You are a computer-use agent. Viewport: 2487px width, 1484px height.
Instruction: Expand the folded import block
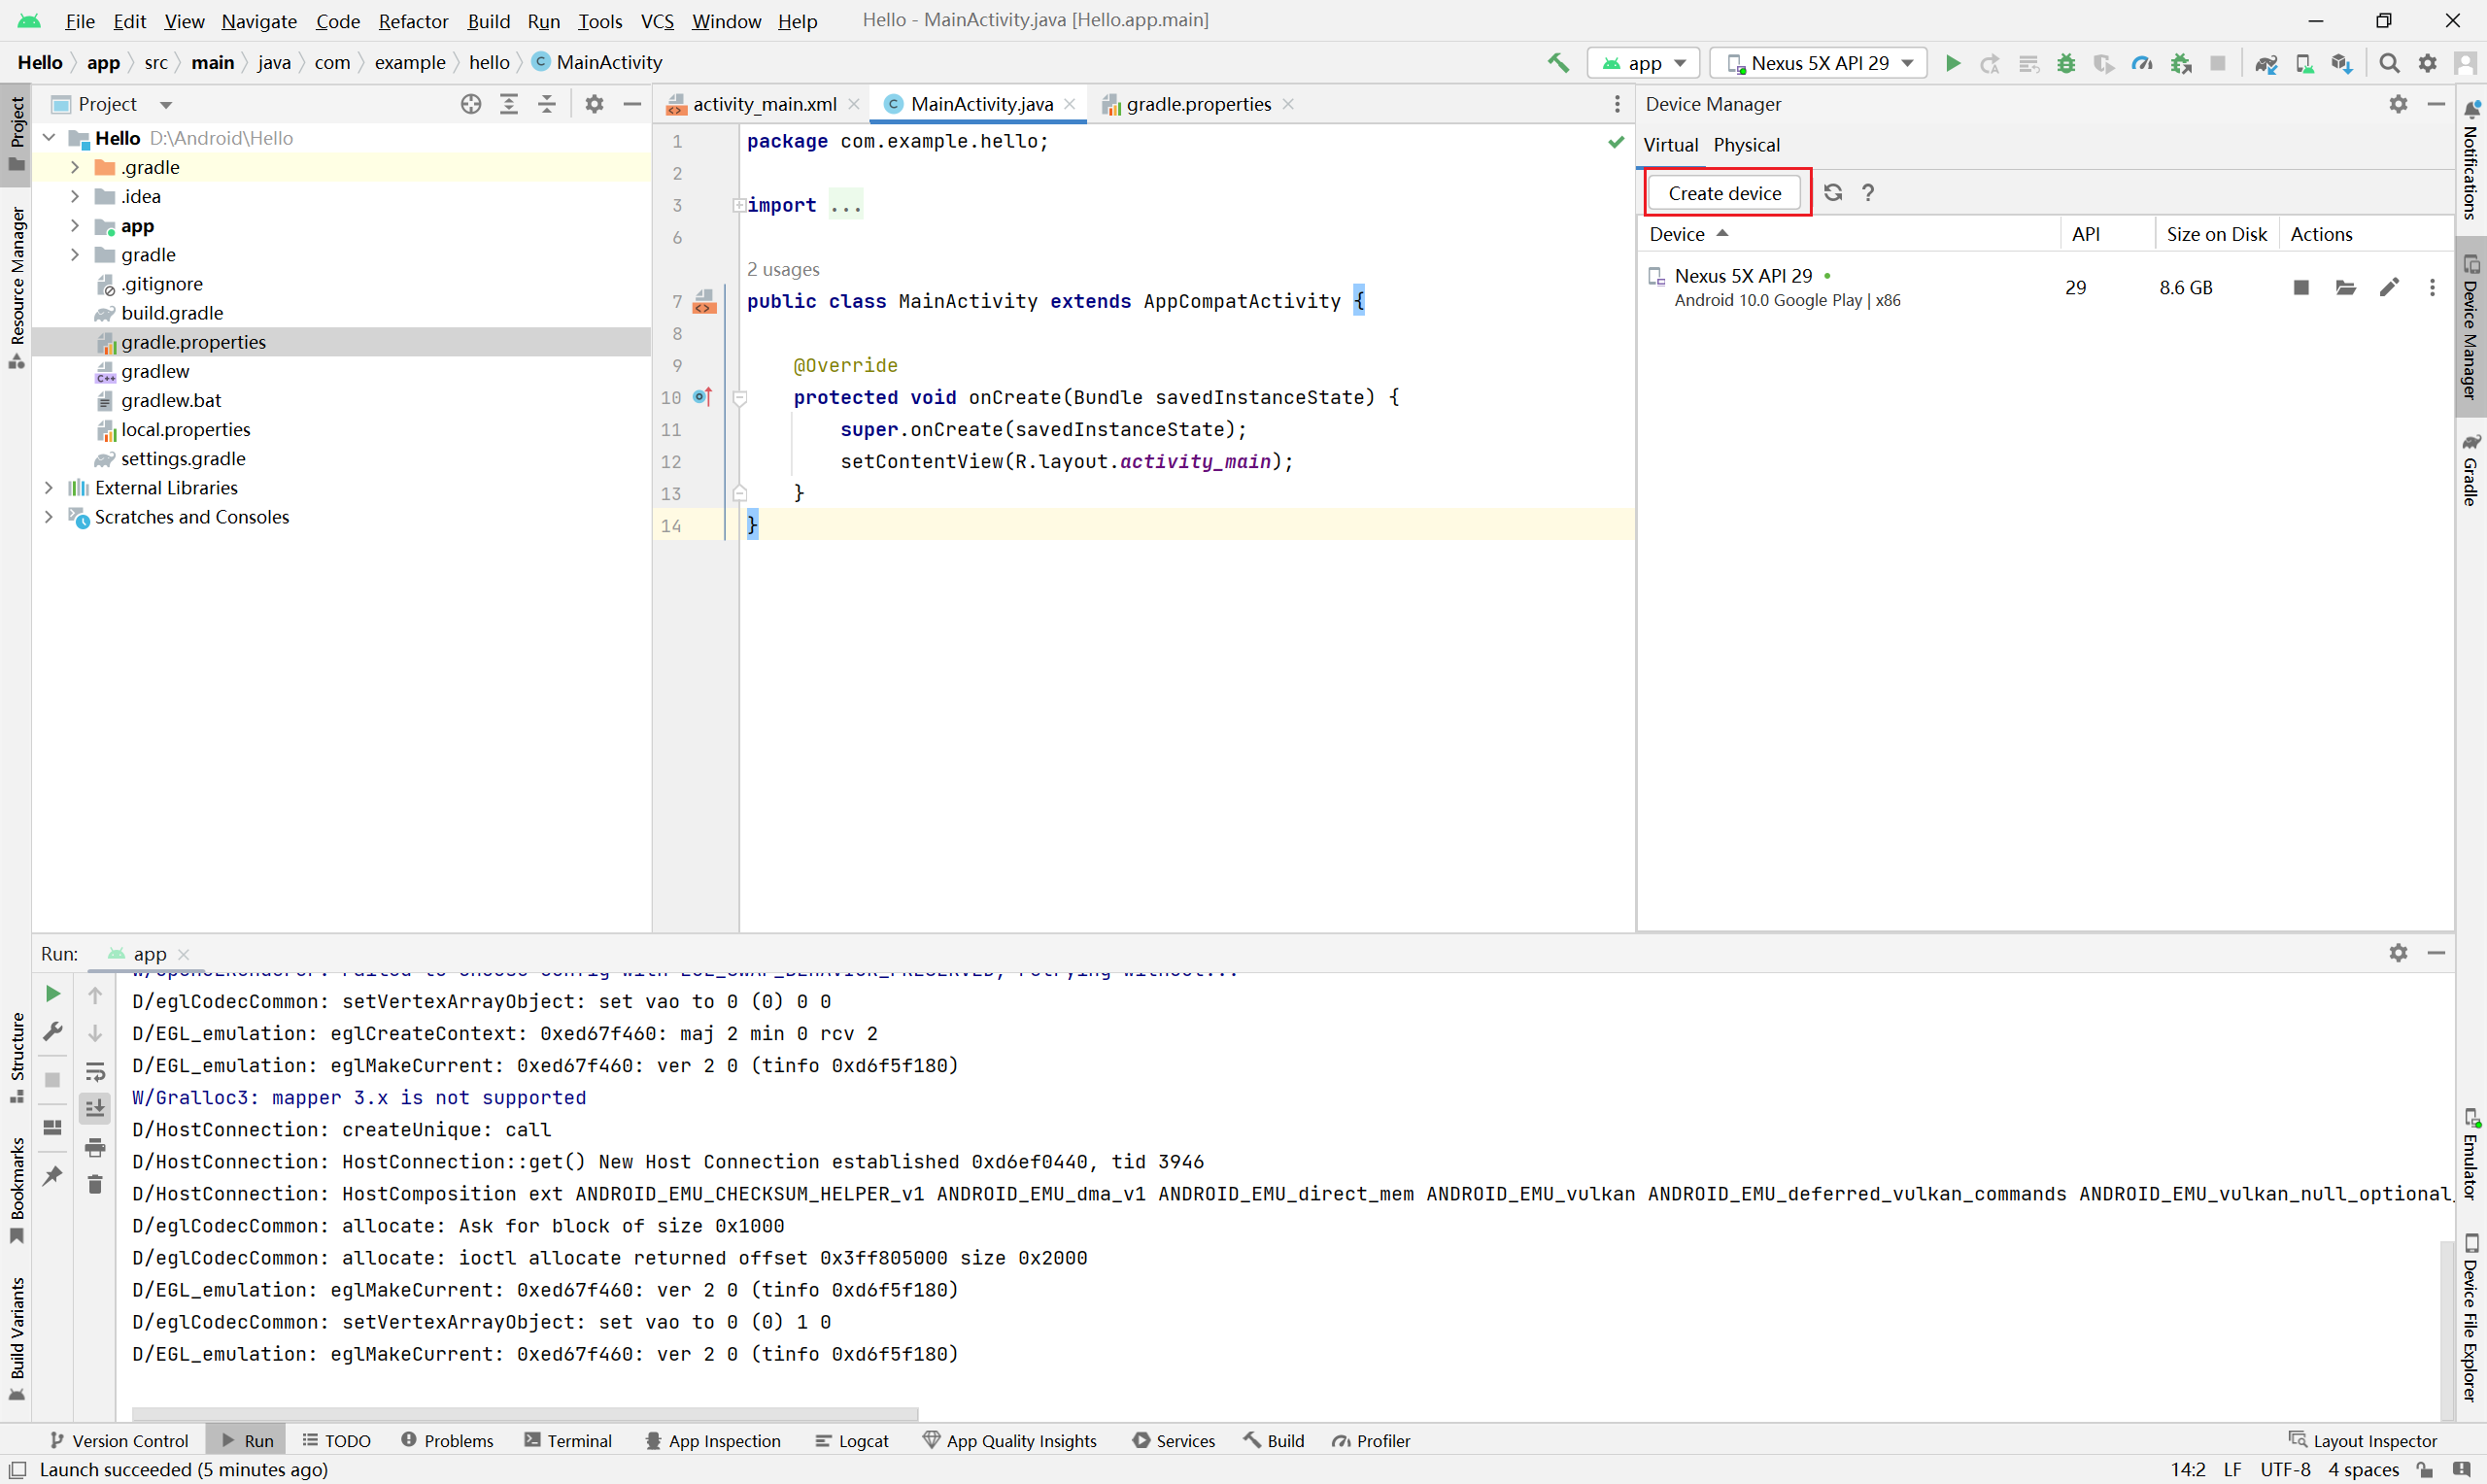coord(739,205)
